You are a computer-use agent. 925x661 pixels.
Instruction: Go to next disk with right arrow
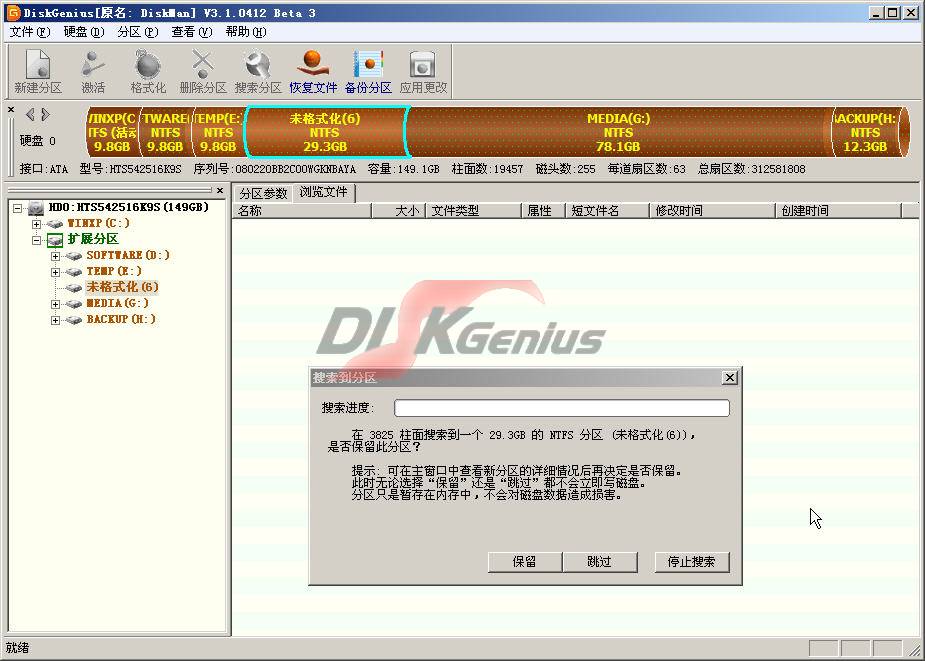(x=45, y=114)
